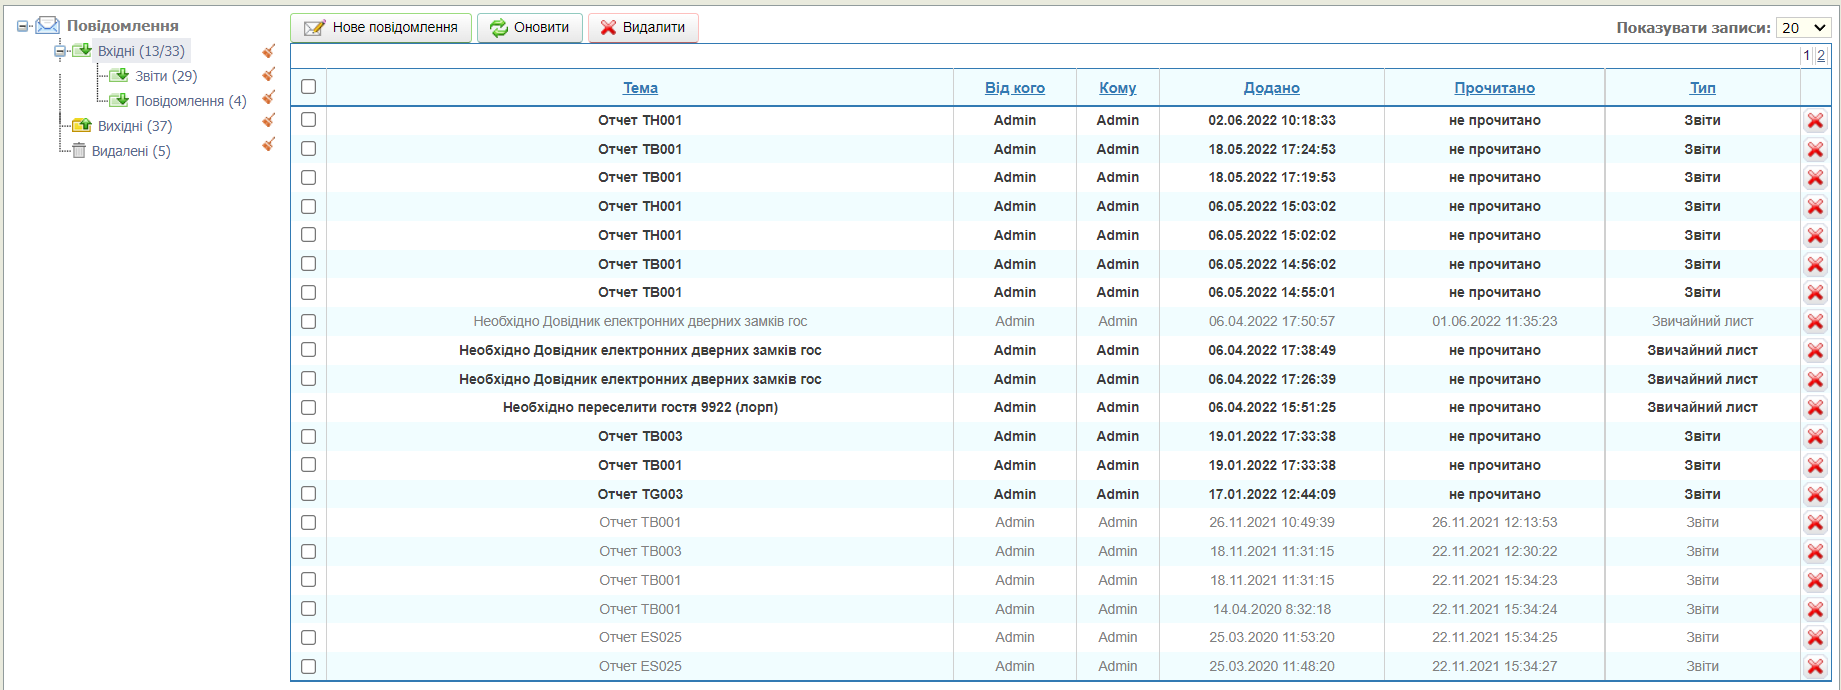Click delete icon for message added 14.04.2020 8:32:18

pos(1815,610)
